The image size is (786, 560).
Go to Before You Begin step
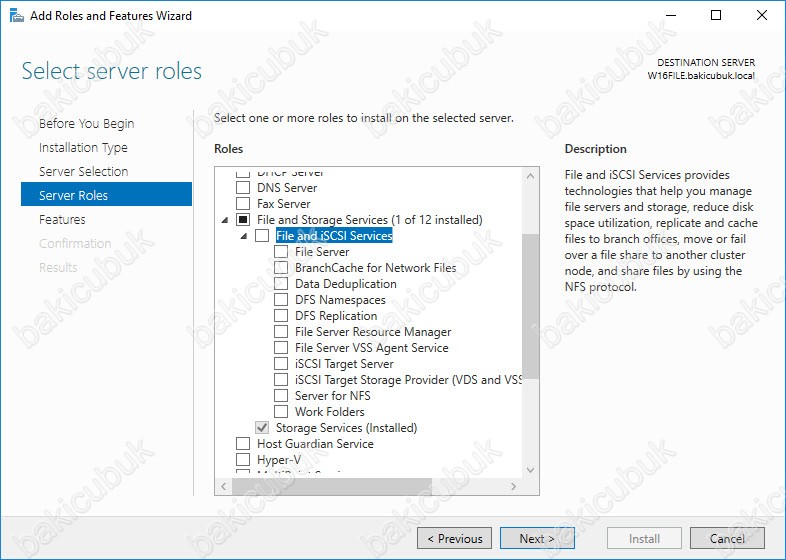coord(87,123)
